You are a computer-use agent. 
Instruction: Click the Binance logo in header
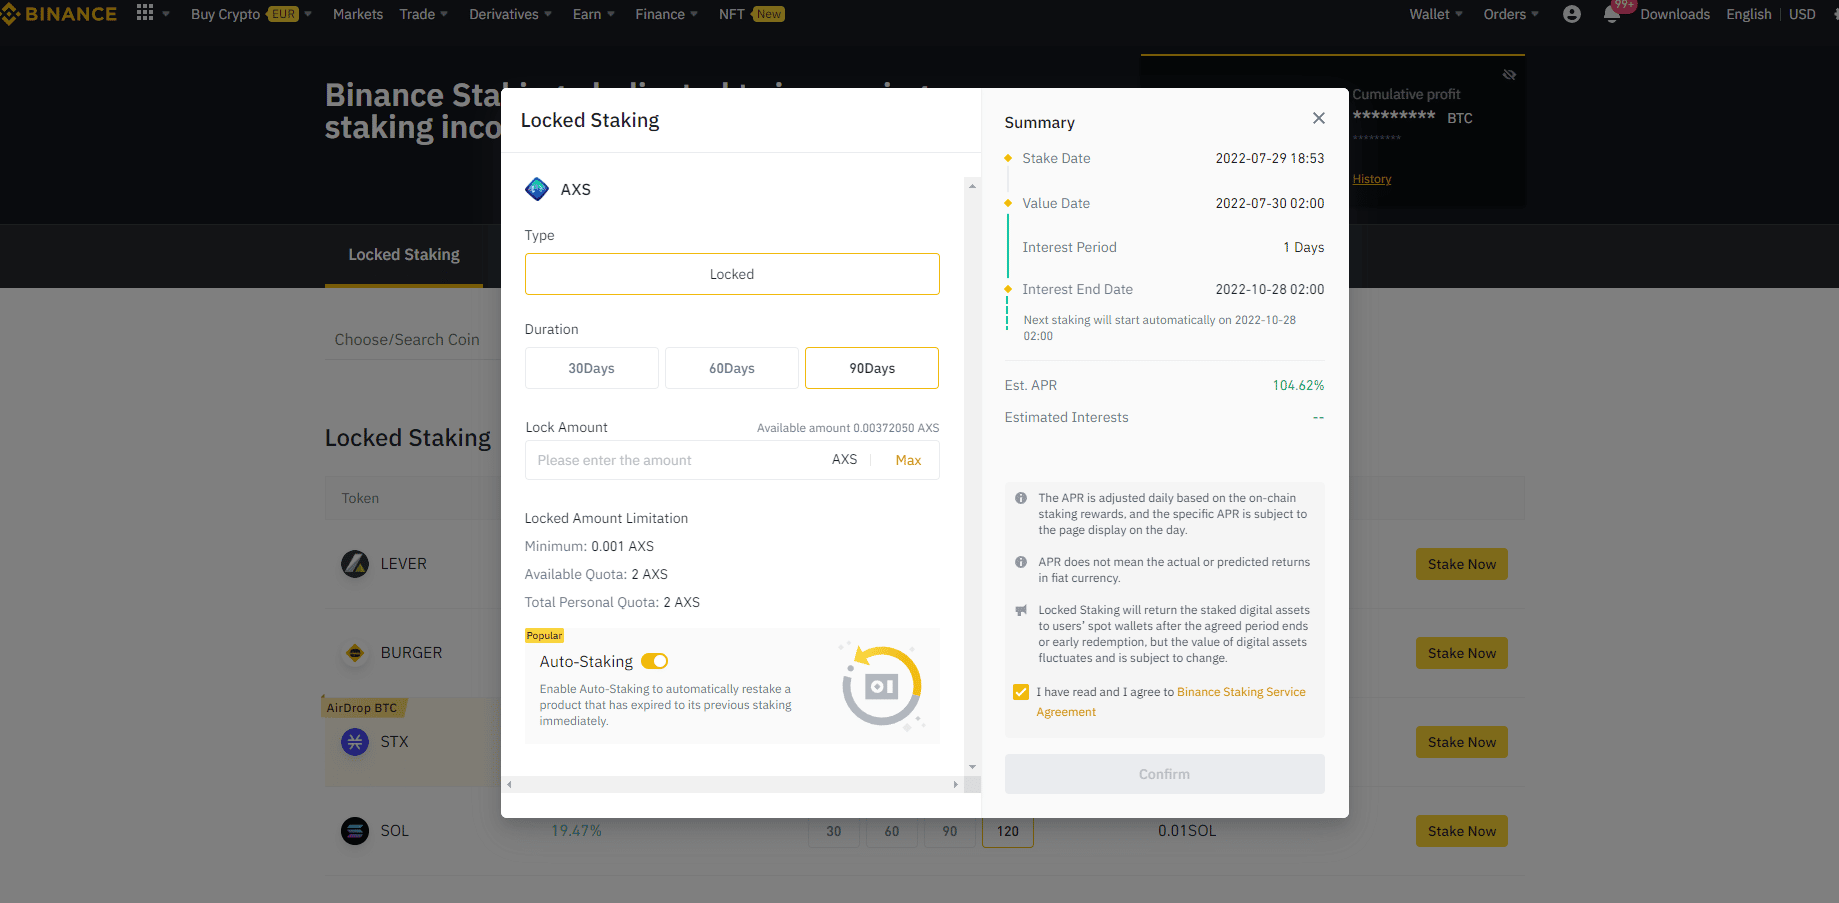(60, 14)
